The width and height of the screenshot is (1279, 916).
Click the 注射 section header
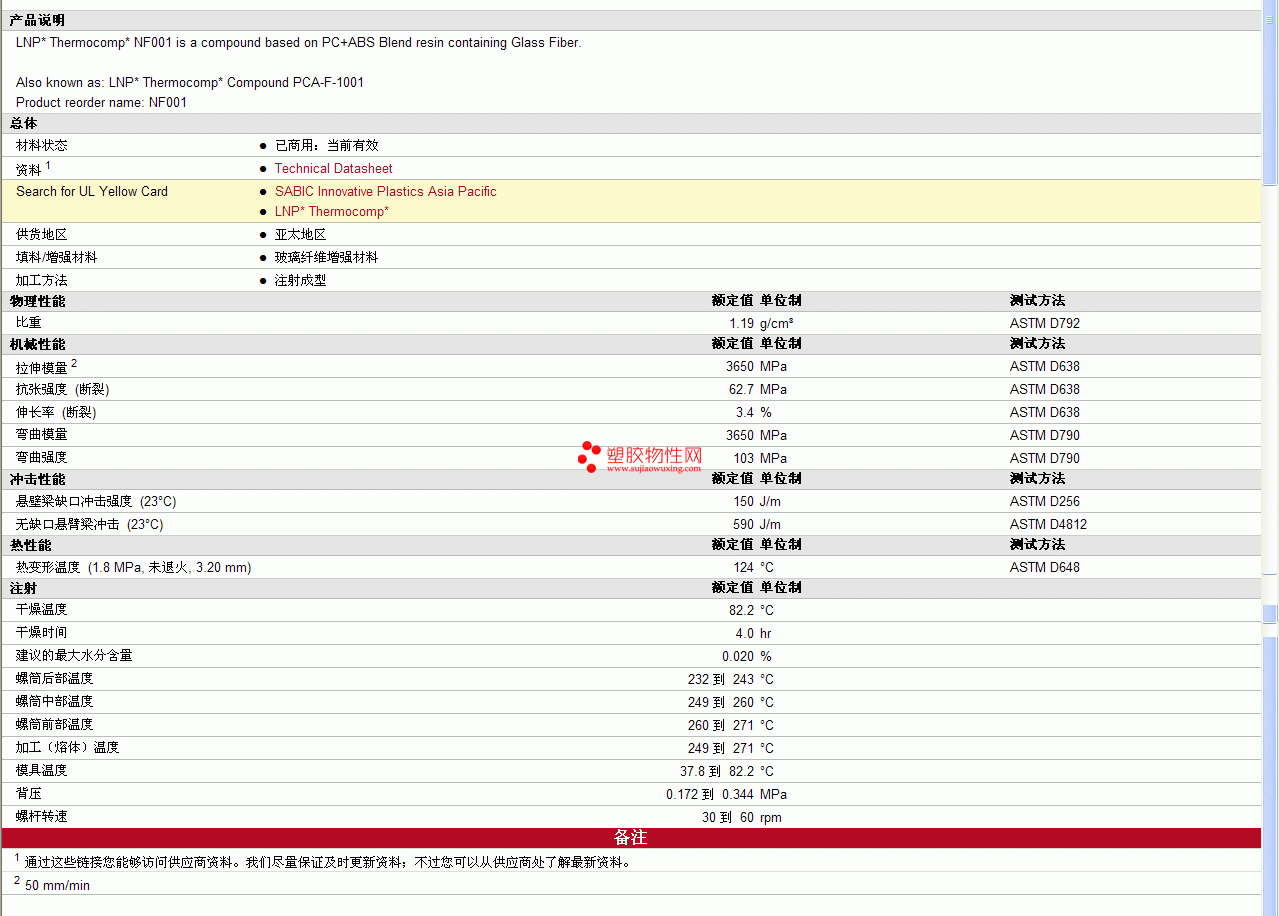coord(24,588)
